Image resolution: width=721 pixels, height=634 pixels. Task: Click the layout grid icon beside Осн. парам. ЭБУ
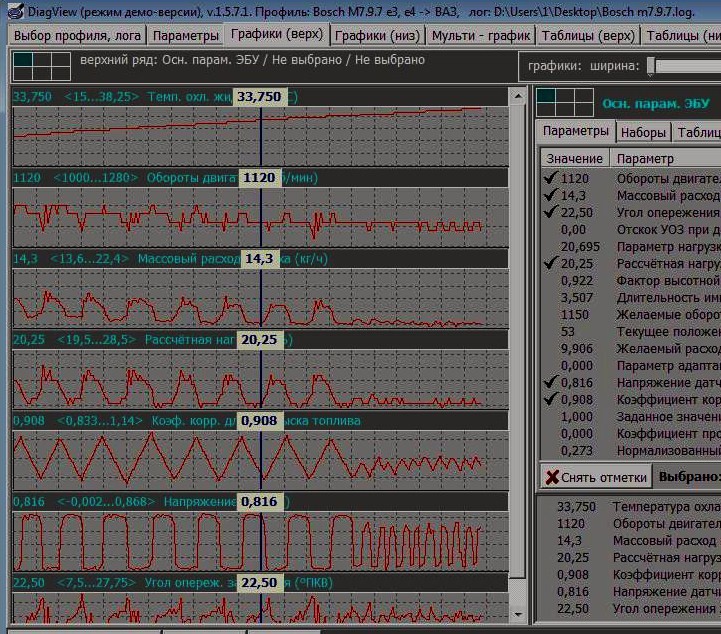[565, 103]
